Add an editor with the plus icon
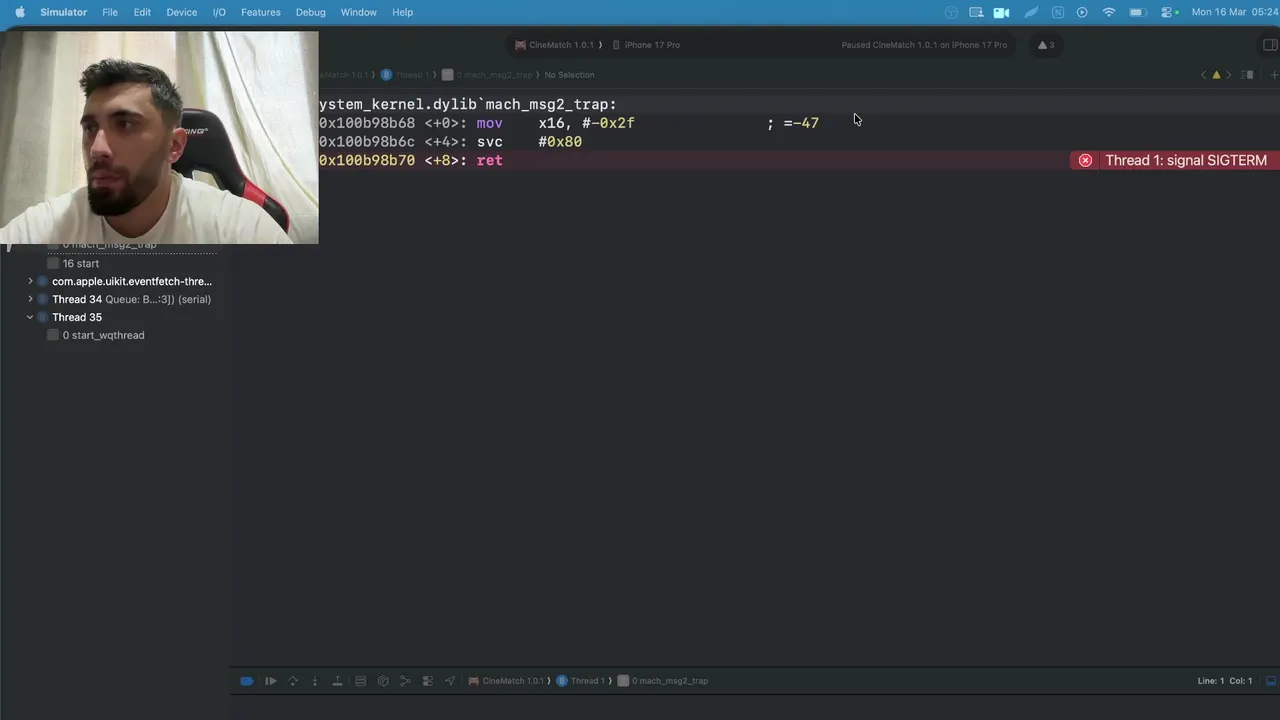The width and height of the screenshot is (1280, 720). [1273, 75]
